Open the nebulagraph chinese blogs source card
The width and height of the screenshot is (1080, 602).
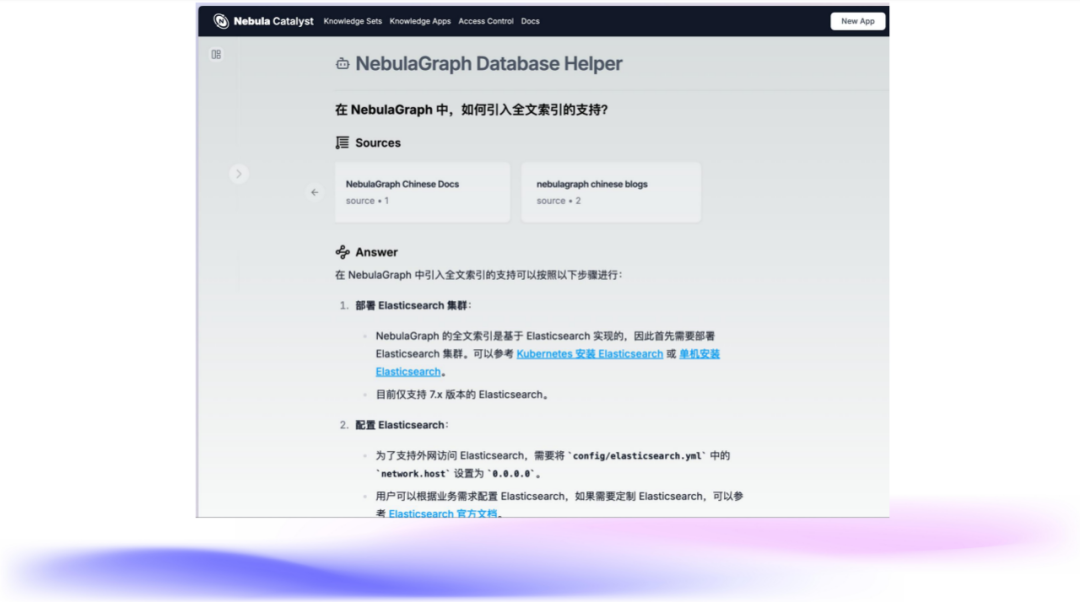point(611,192)
